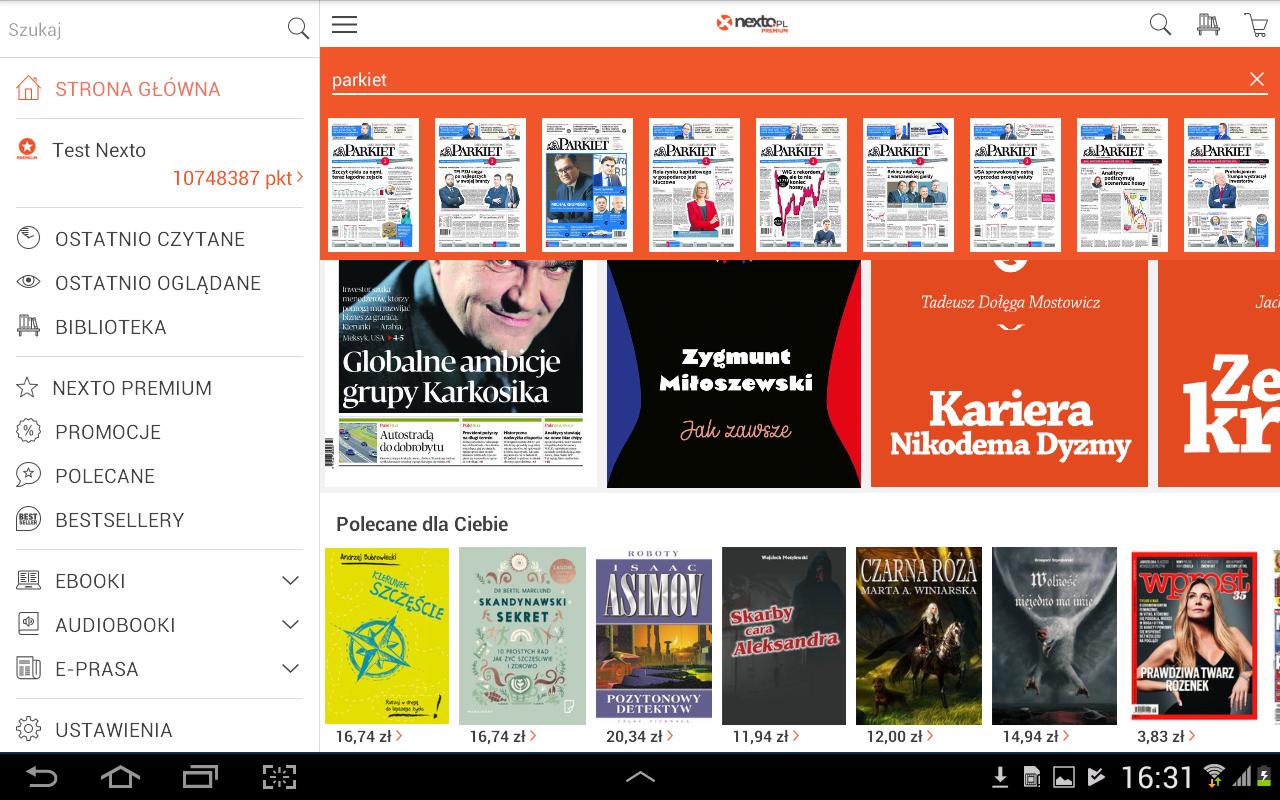Tap the 12,00 zł price link
Image resolution: width=1280 pixels, height=800 pixels.
(x=900, y=737)
